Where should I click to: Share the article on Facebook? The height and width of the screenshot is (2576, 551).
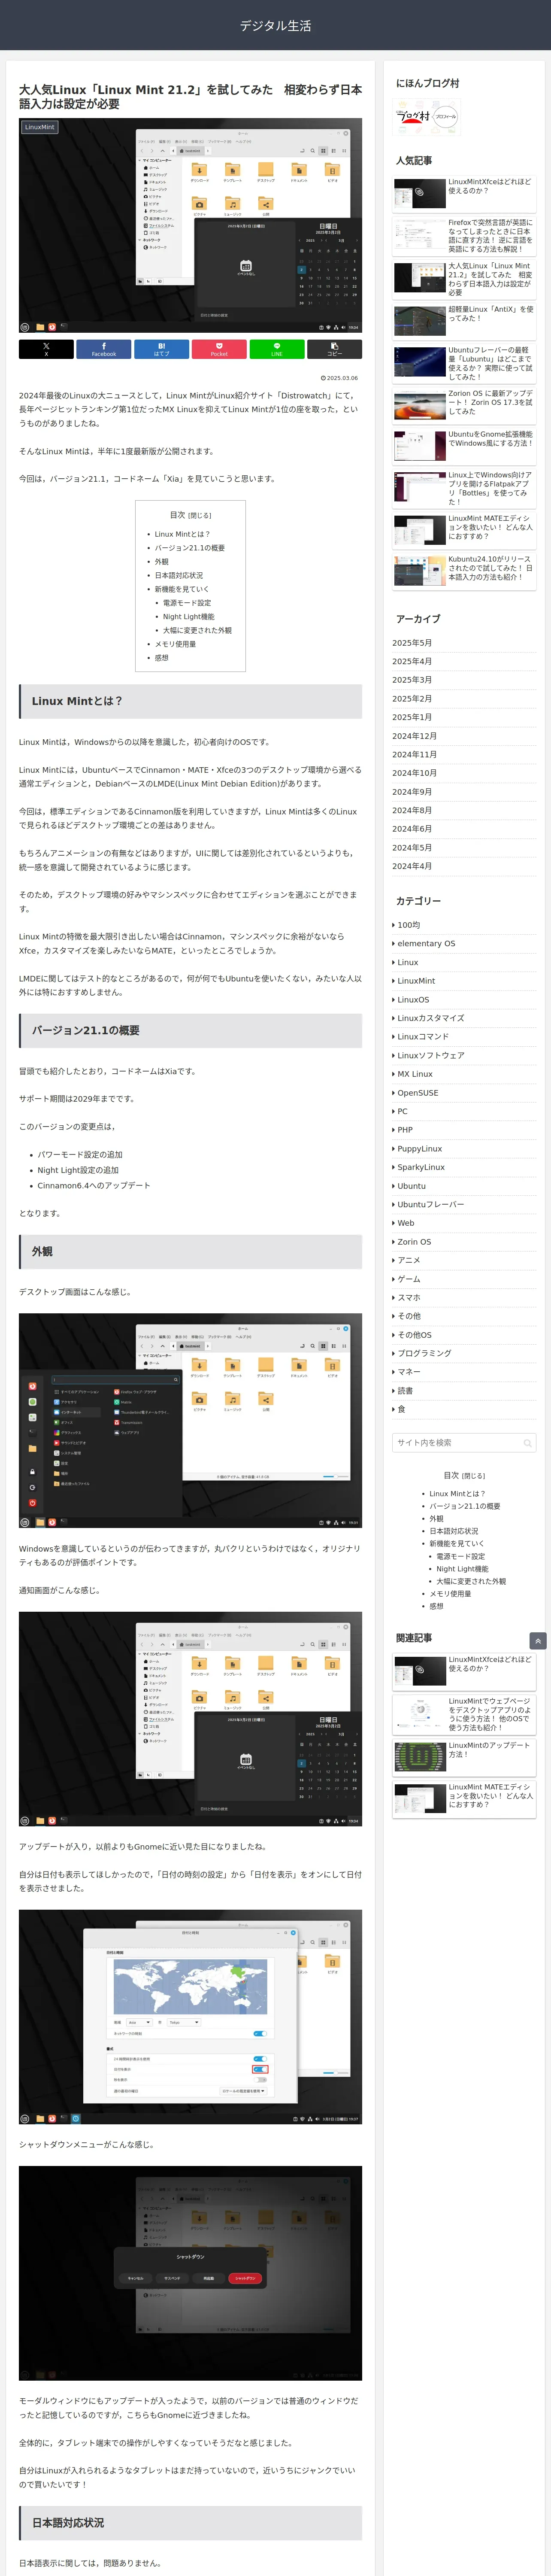tap(104, 349)
